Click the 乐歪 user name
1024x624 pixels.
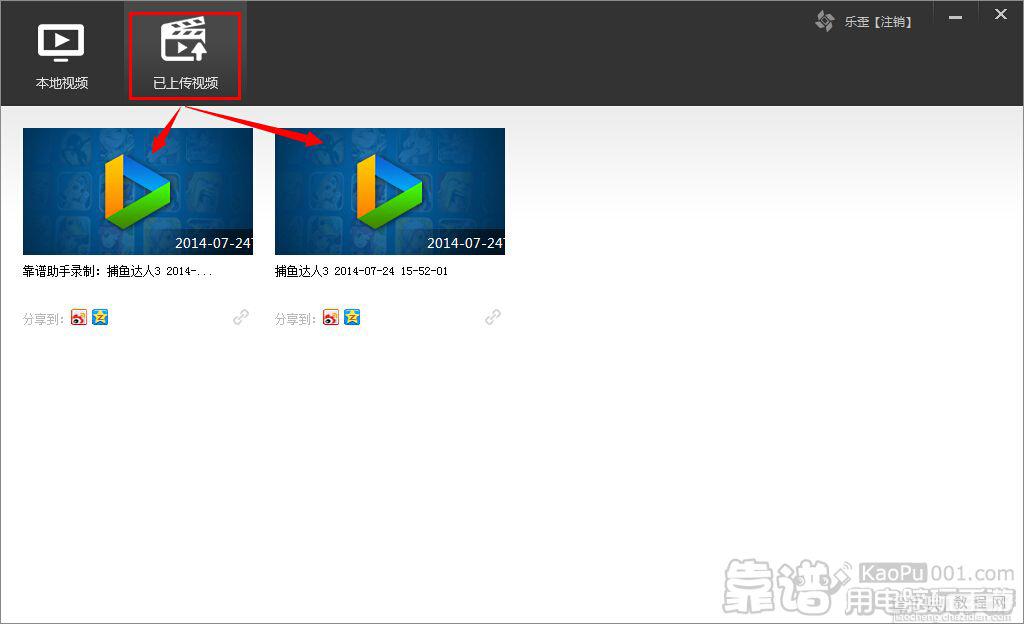click(857, 22)
